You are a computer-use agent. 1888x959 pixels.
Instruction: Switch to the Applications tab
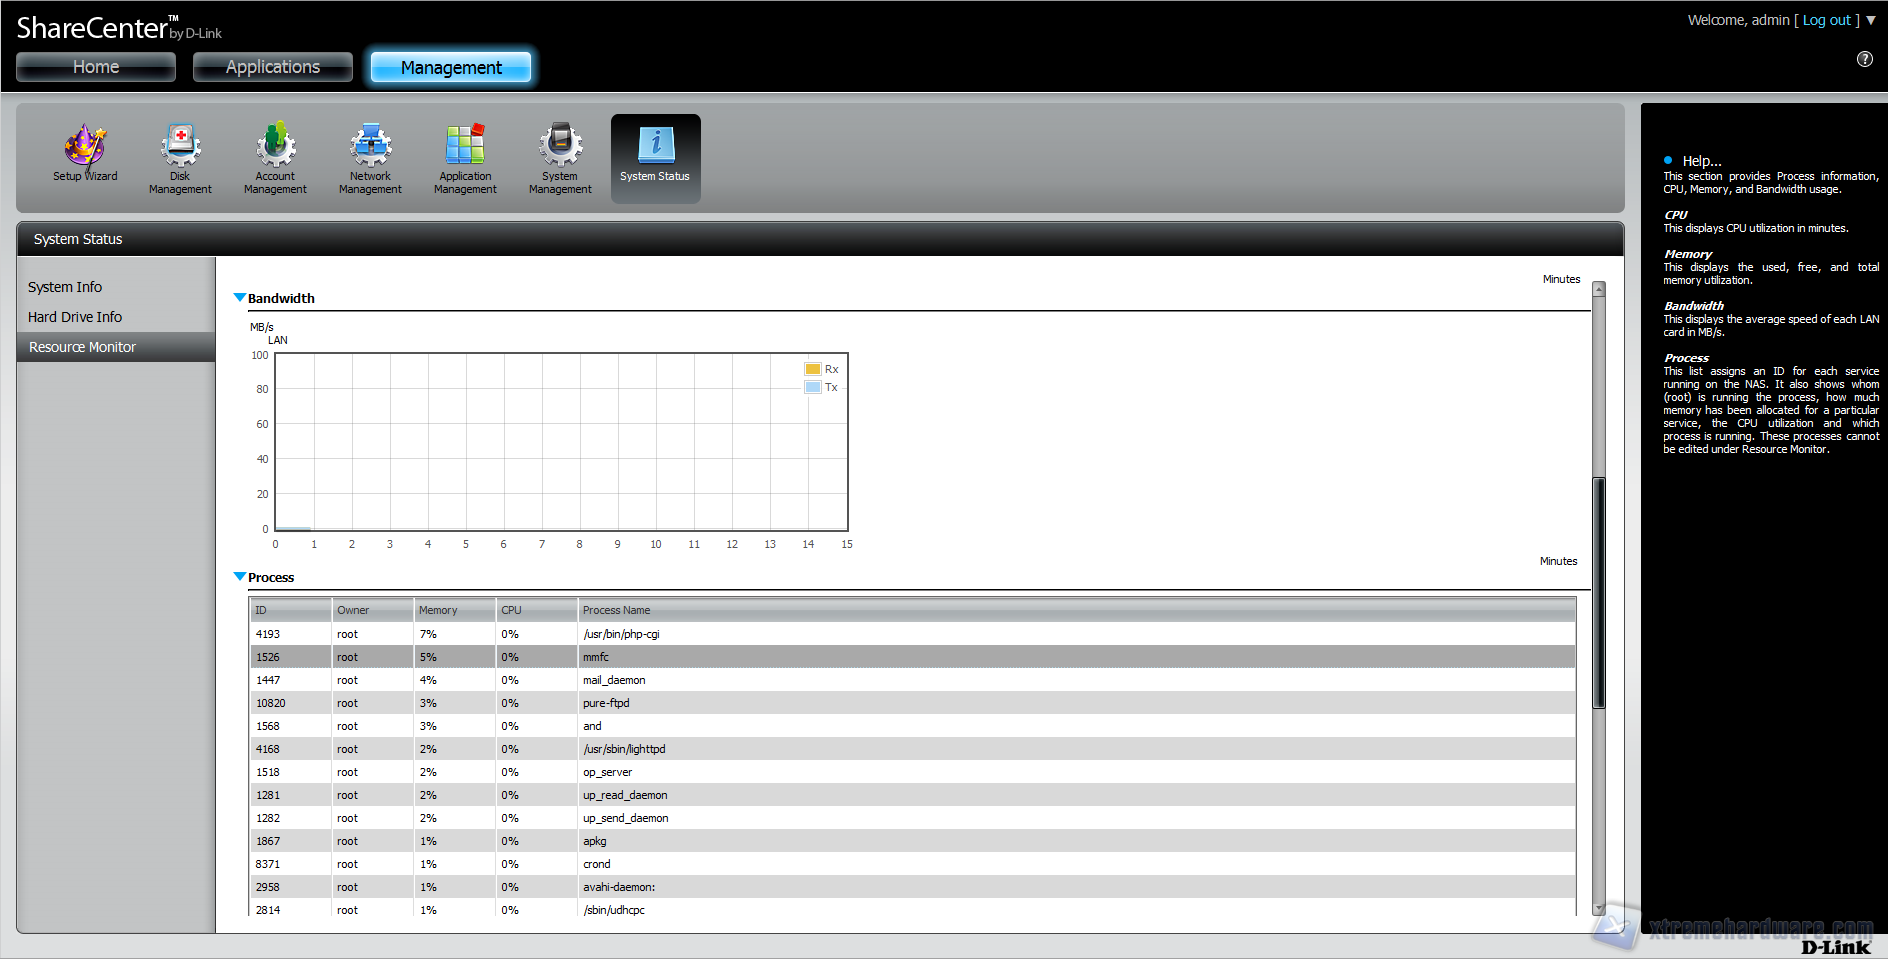(273, 67)
